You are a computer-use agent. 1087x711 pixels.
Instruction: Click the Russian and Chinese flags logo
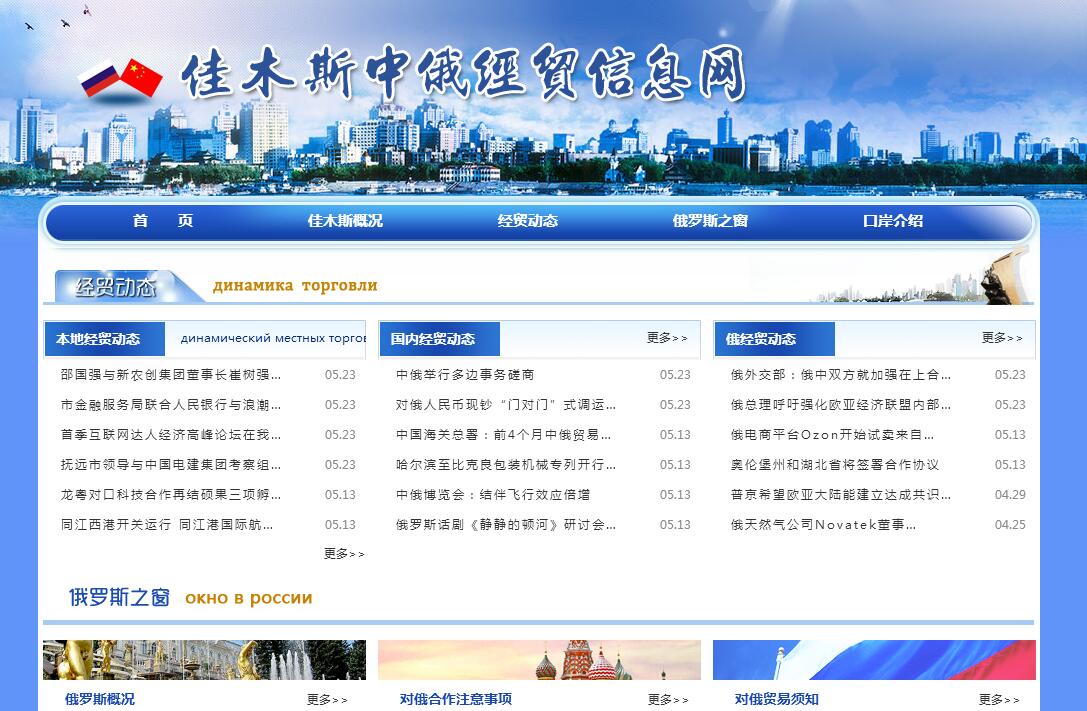121,78
